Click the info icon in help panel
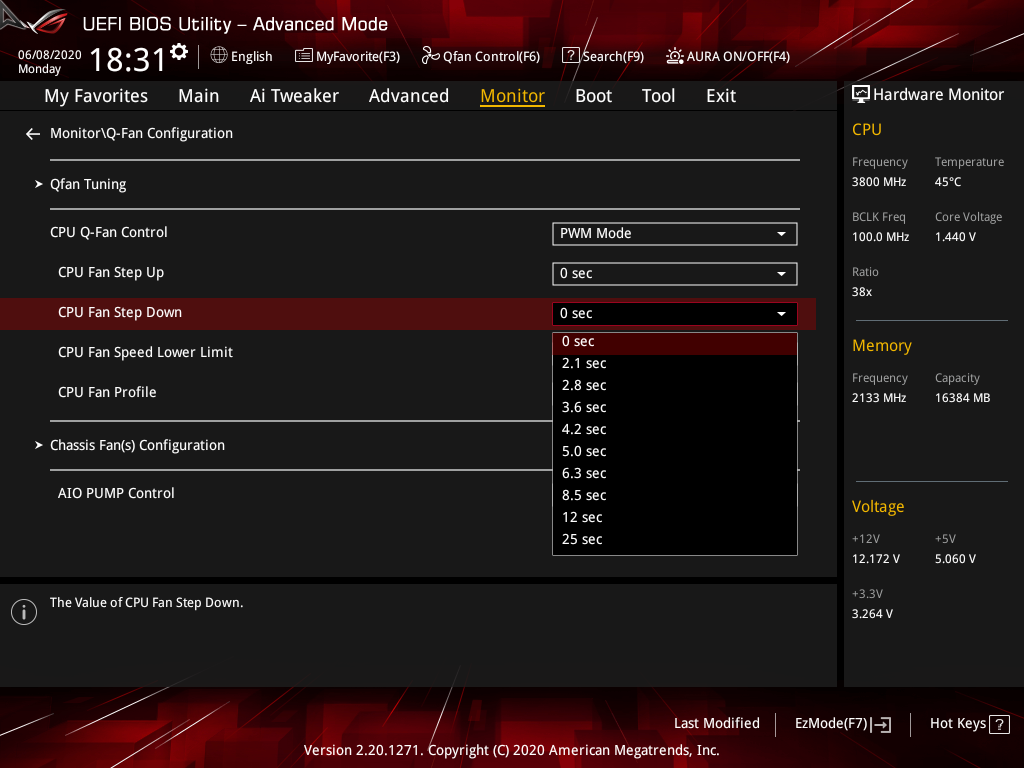 [24, 612]
